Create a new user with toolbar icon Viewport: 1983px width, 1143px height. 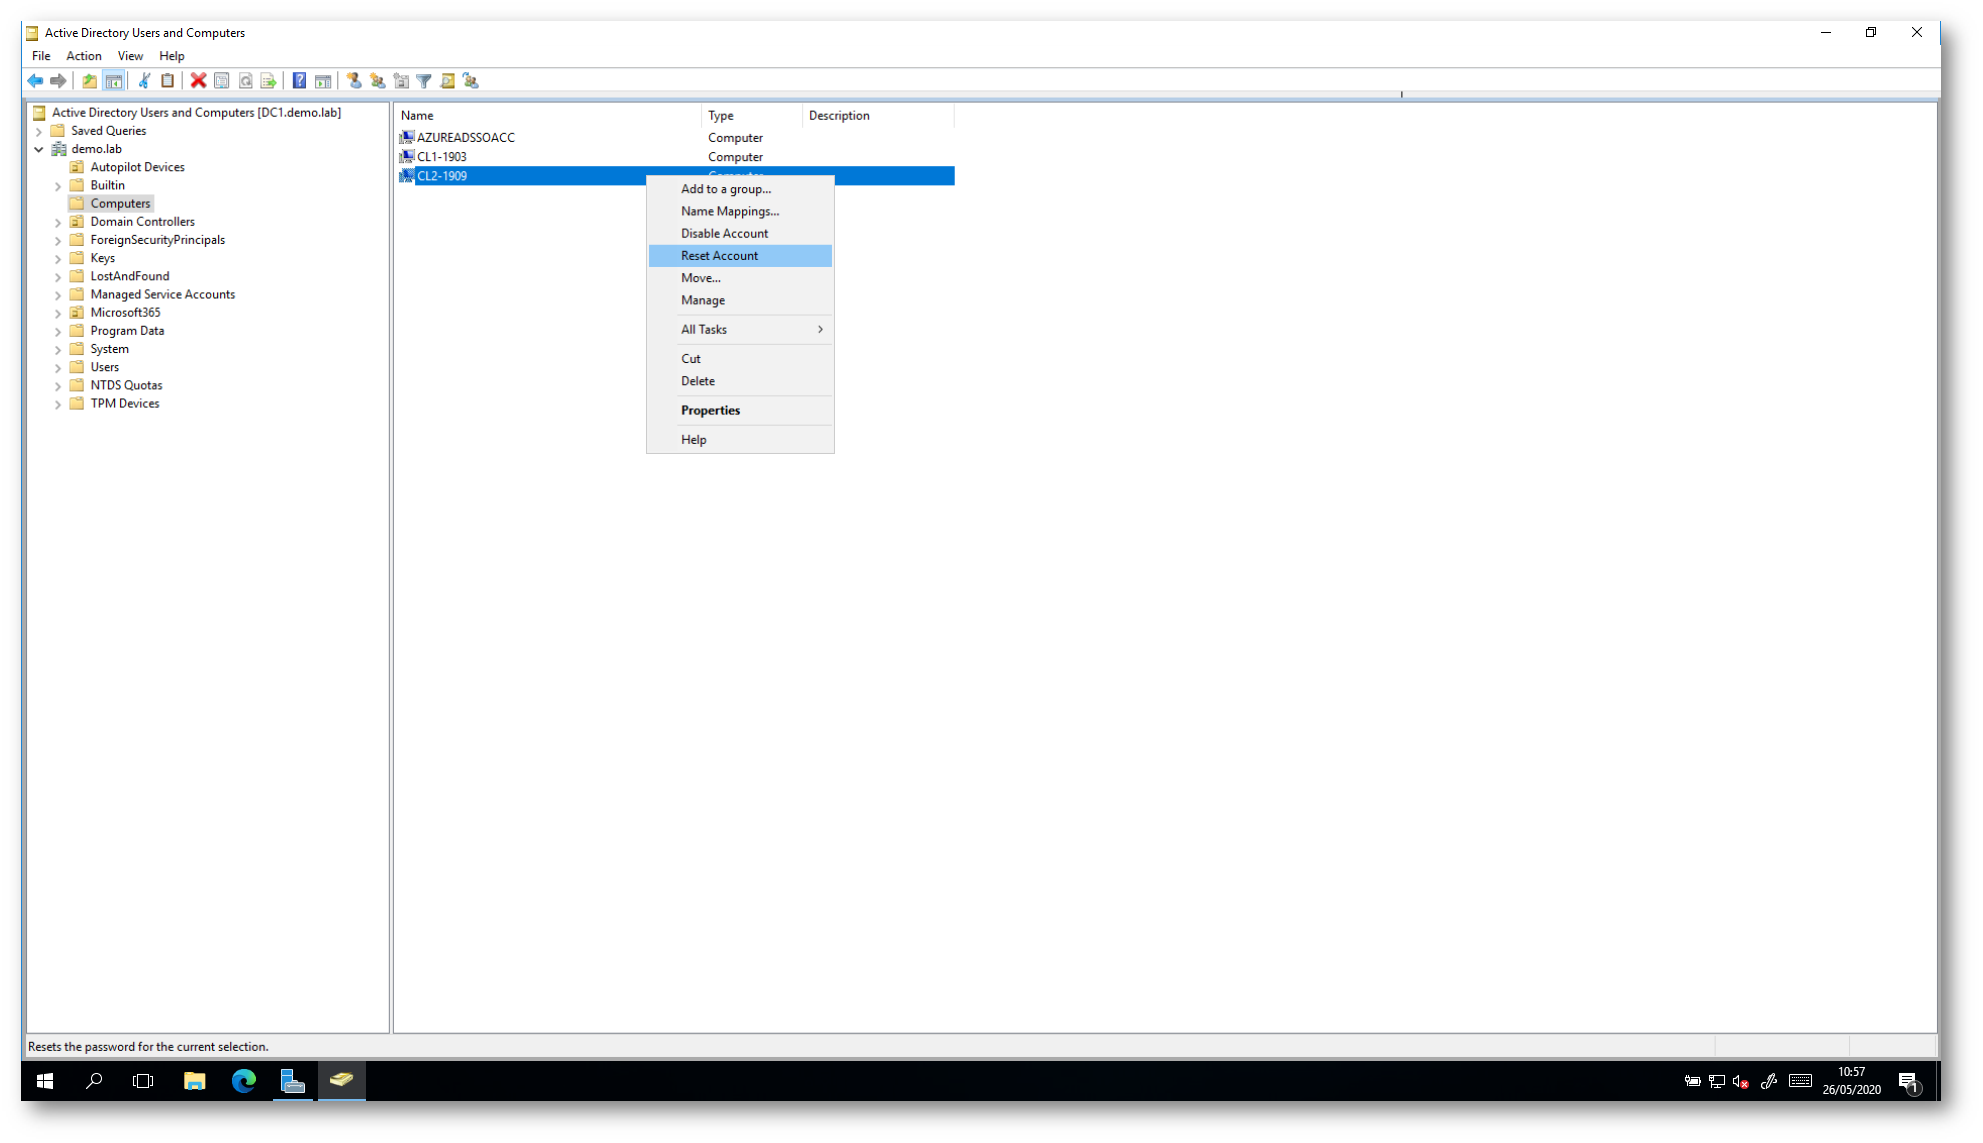[x=354, y=81]
